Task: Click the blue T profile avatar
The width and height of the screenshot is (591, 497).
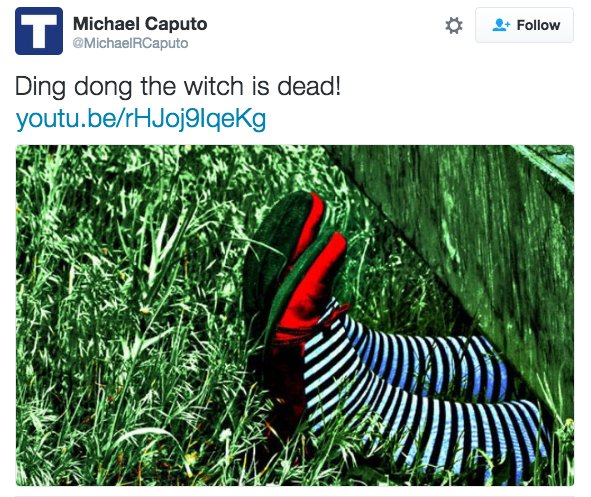Action: [39, 31]
